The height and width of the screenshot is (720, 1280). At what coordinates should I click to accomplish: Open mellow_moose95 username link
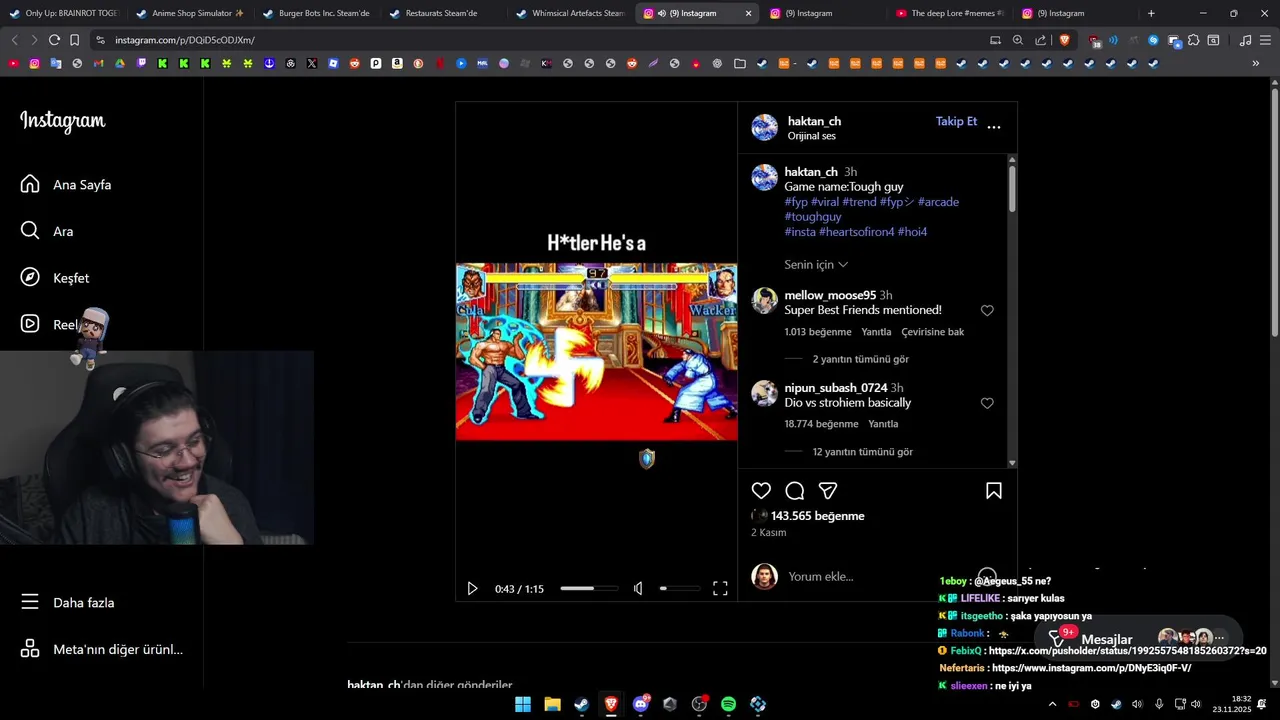click(830, 296)
